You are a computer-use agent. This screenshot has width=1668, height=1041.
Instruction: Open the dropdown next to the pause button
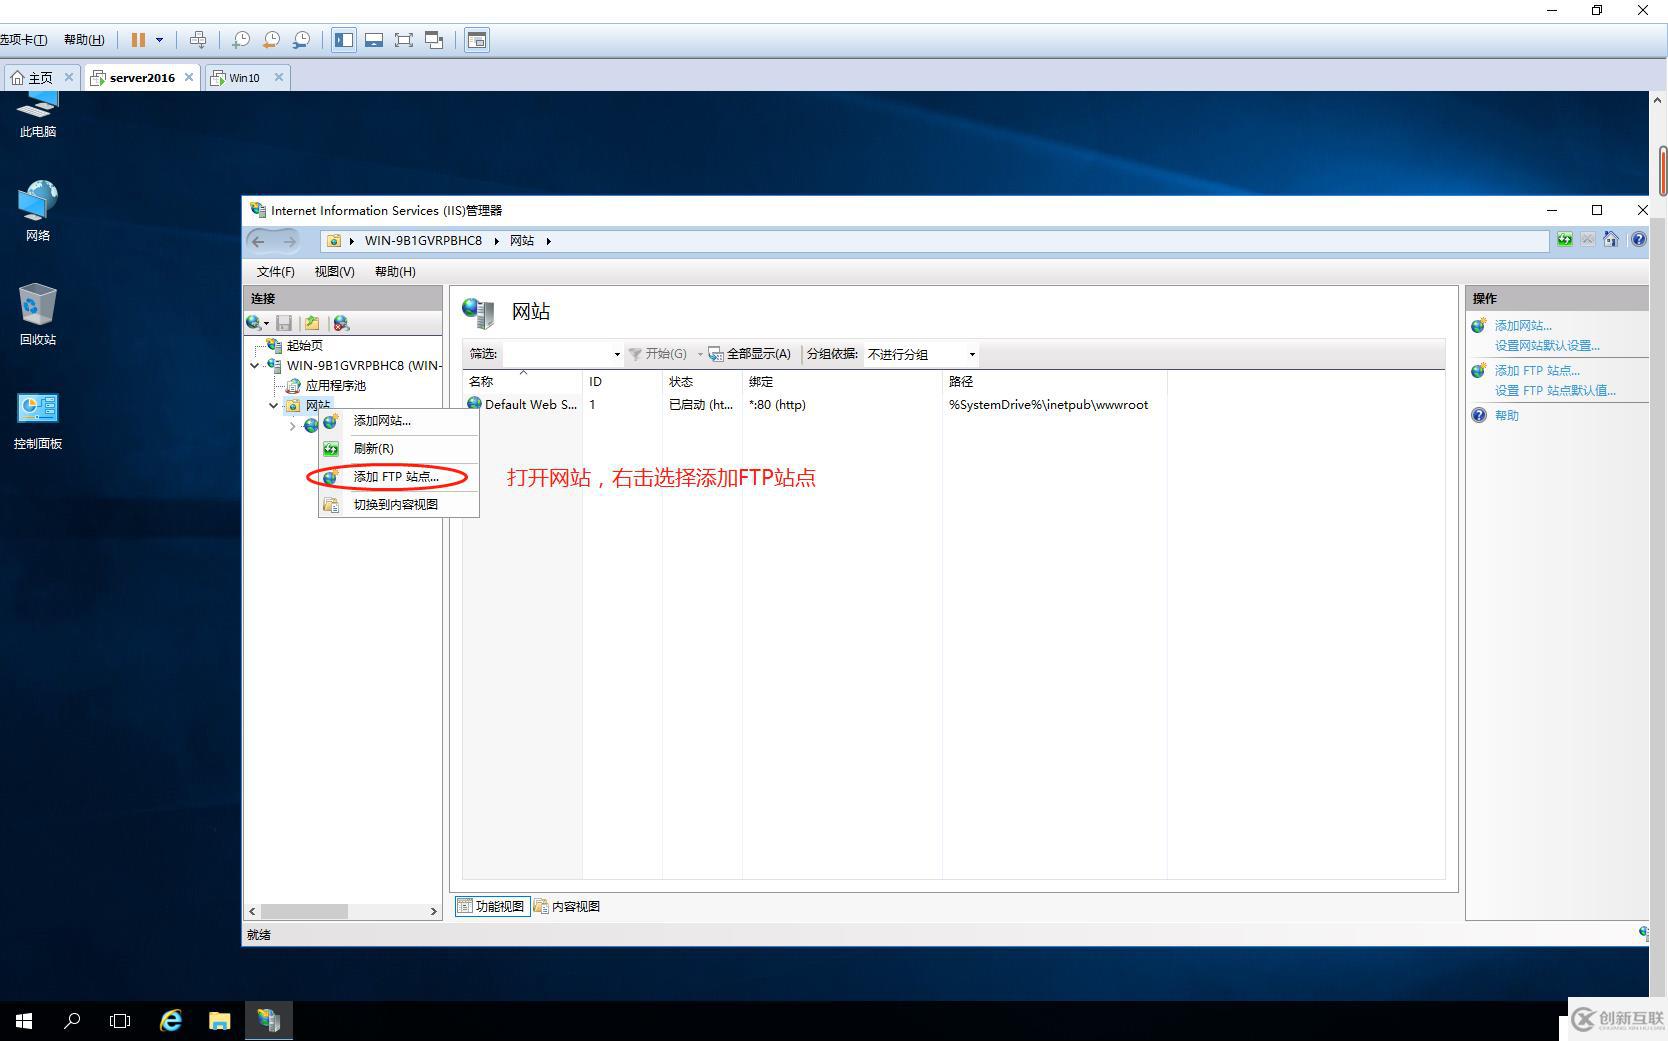159,40
